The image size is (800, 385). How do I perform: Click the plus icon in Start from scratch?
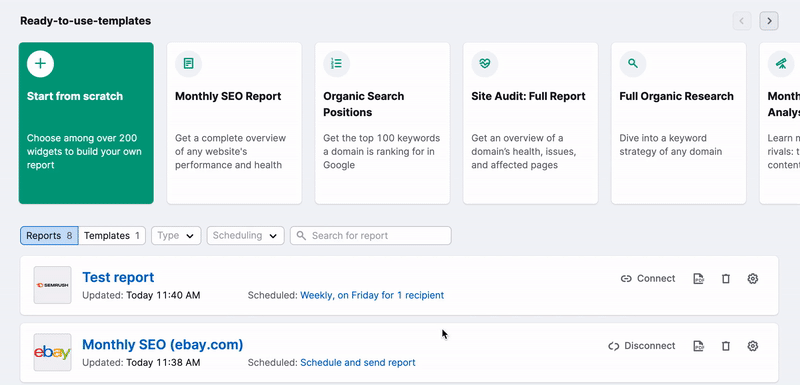(x=40, y=64)
